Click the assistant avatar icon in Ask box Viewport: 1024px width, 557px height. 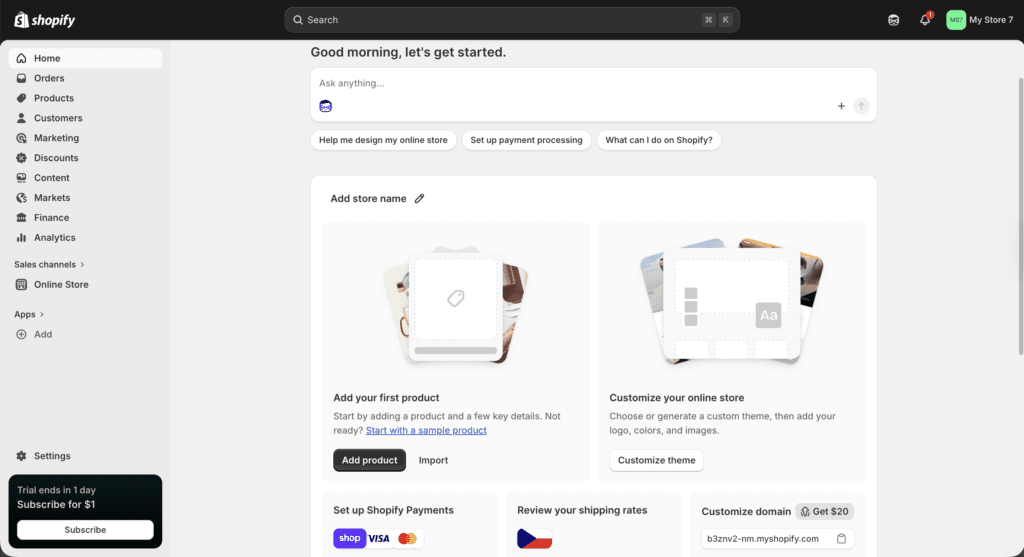(x=325, y=106)
